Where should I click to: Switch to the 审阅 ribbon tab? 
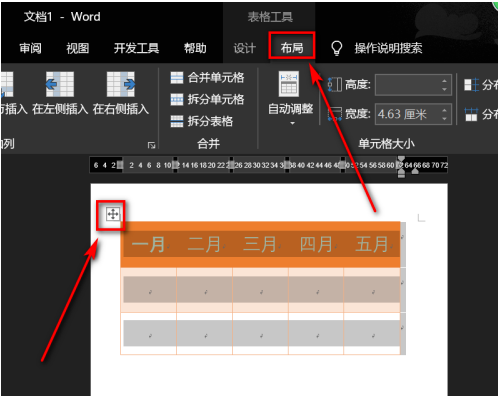click(30, 48)
